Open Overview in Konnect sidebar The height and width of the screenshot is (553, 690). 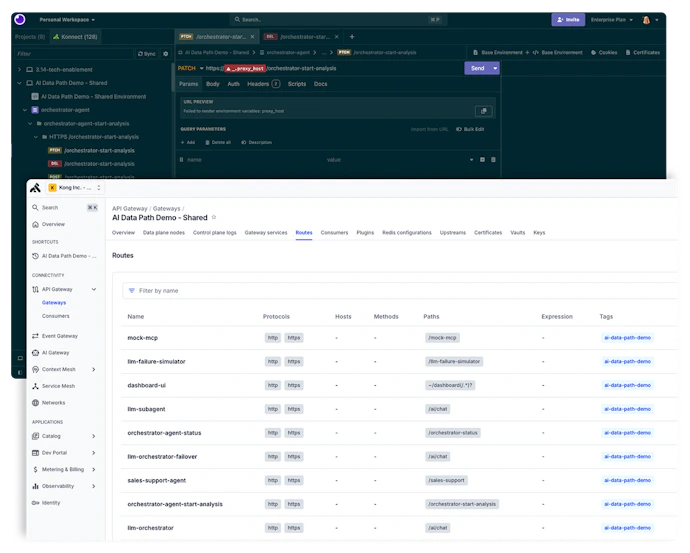[x=49, y=224]
